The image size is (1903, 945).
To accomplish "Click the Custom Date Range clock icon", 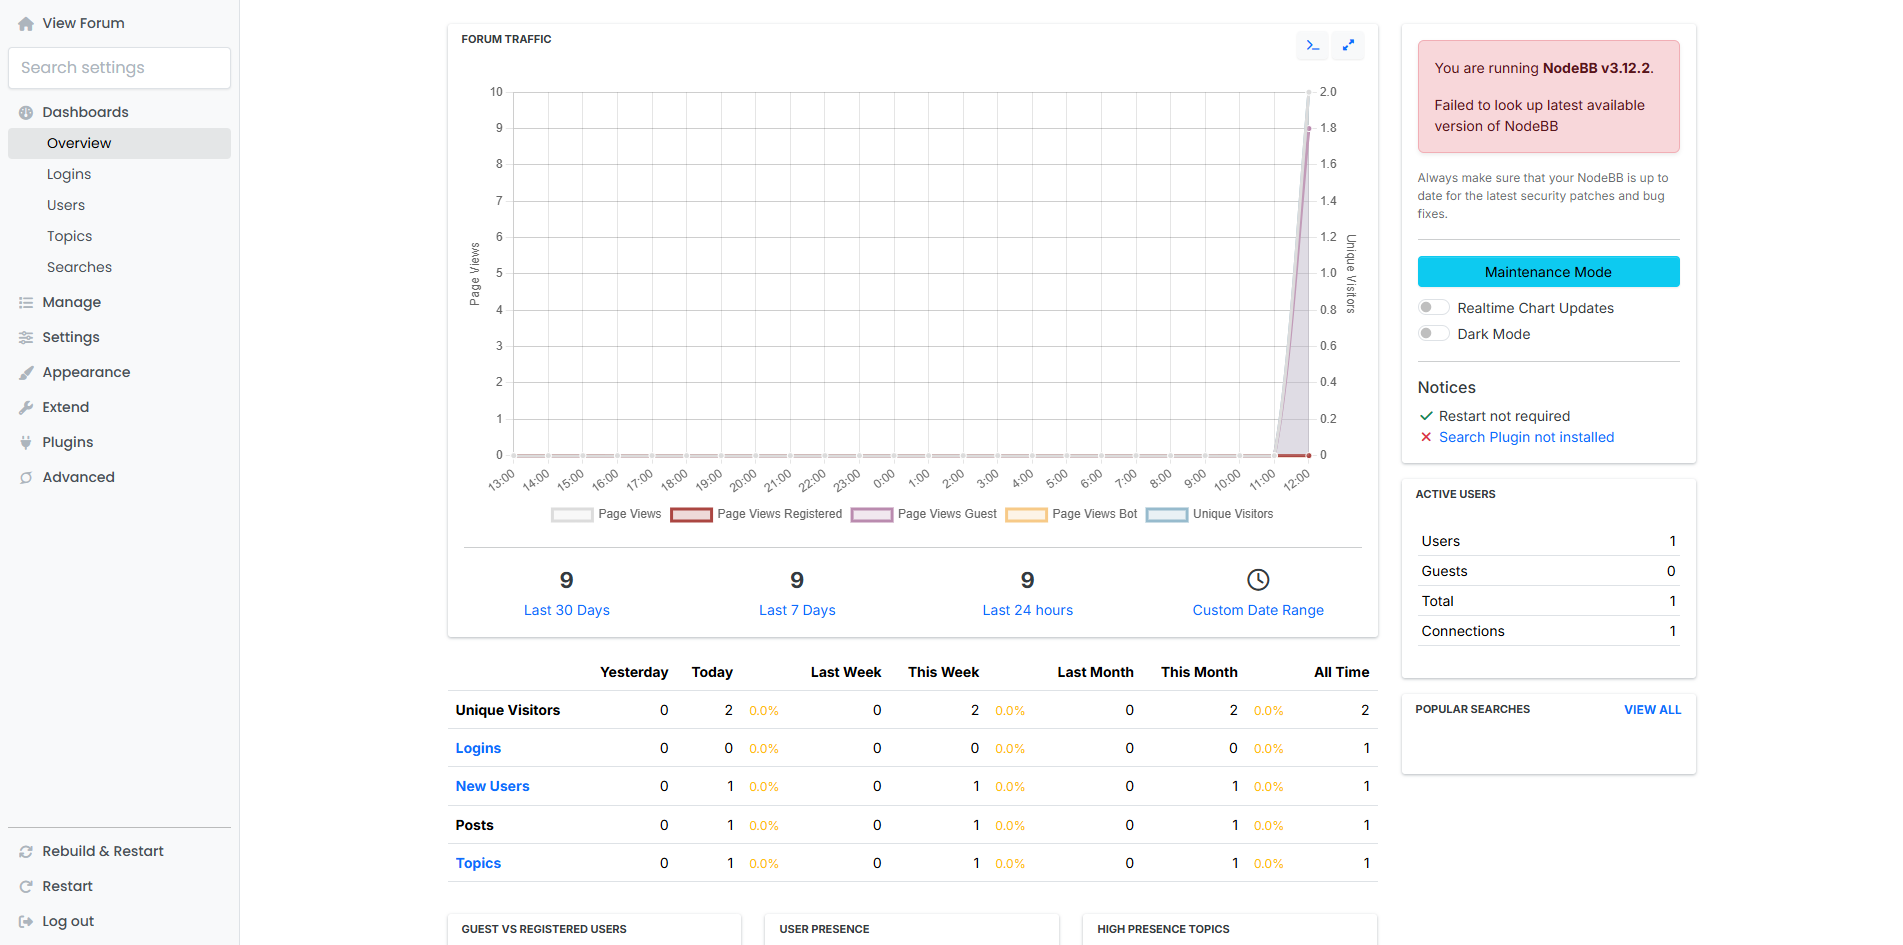I will (1258, 580).
